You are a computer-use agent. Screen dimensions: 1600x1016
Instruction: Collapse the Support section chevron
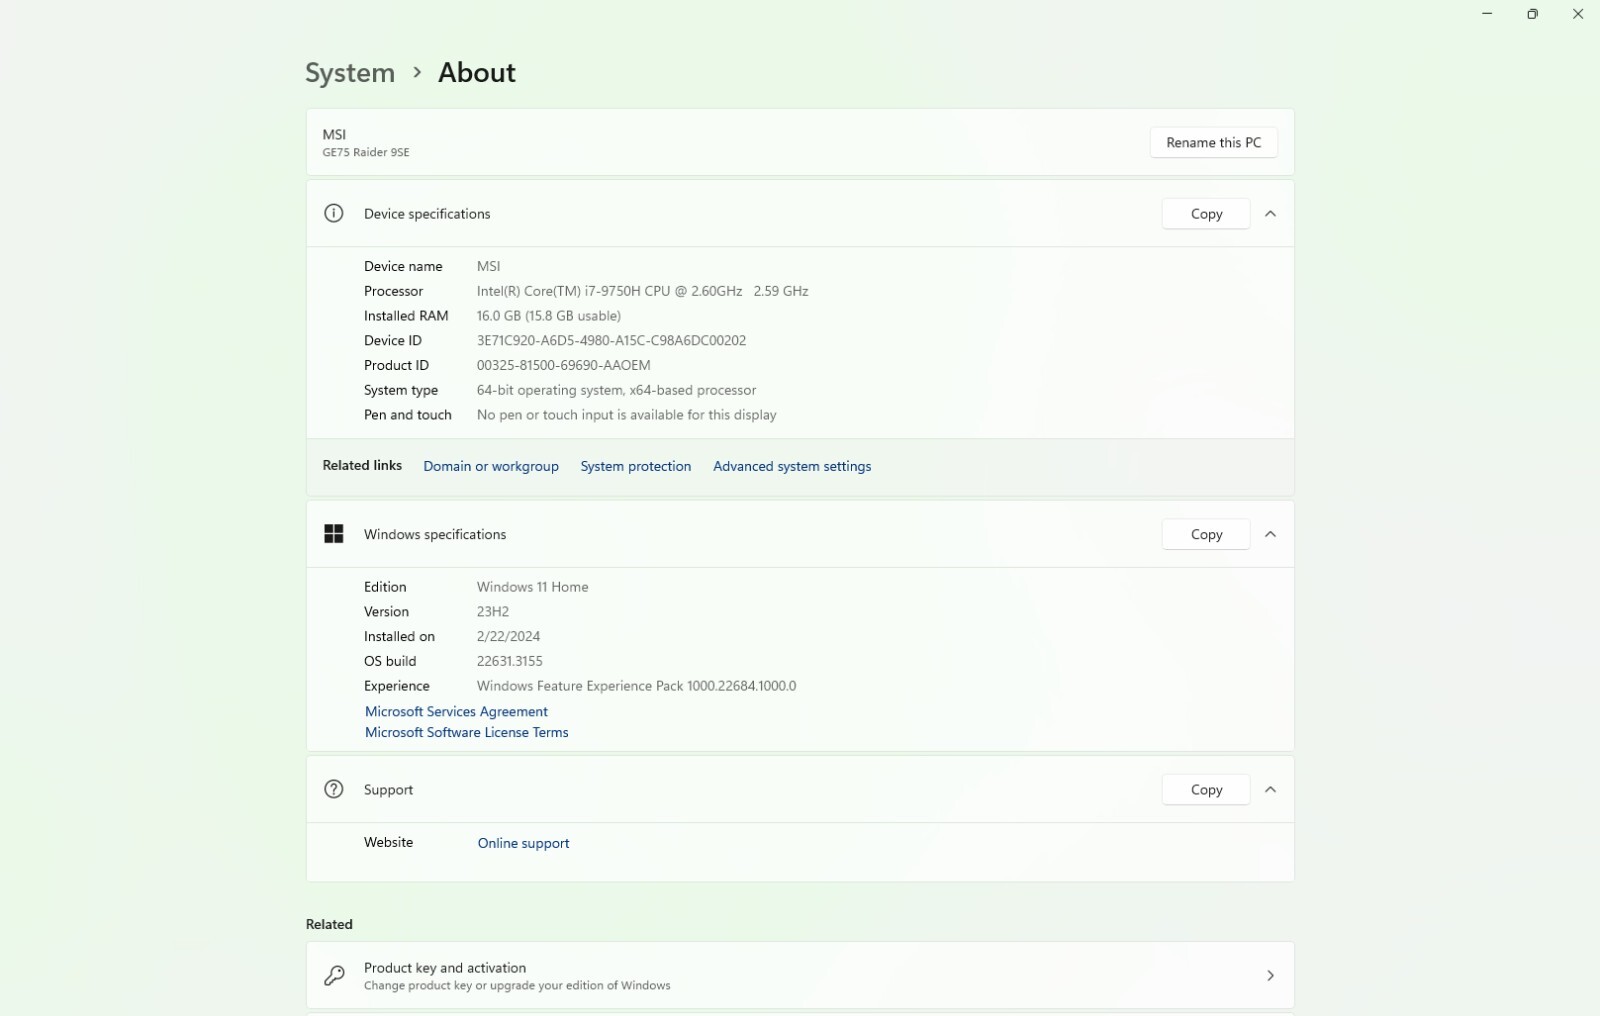point(1270,789)
